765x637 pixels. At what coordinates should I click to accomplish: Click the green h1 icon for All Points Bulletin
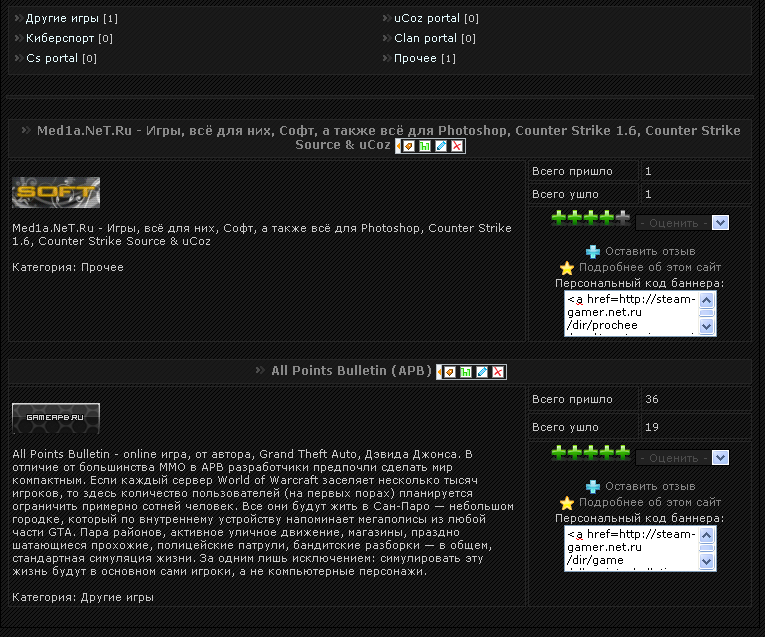(x=466, y=372)
